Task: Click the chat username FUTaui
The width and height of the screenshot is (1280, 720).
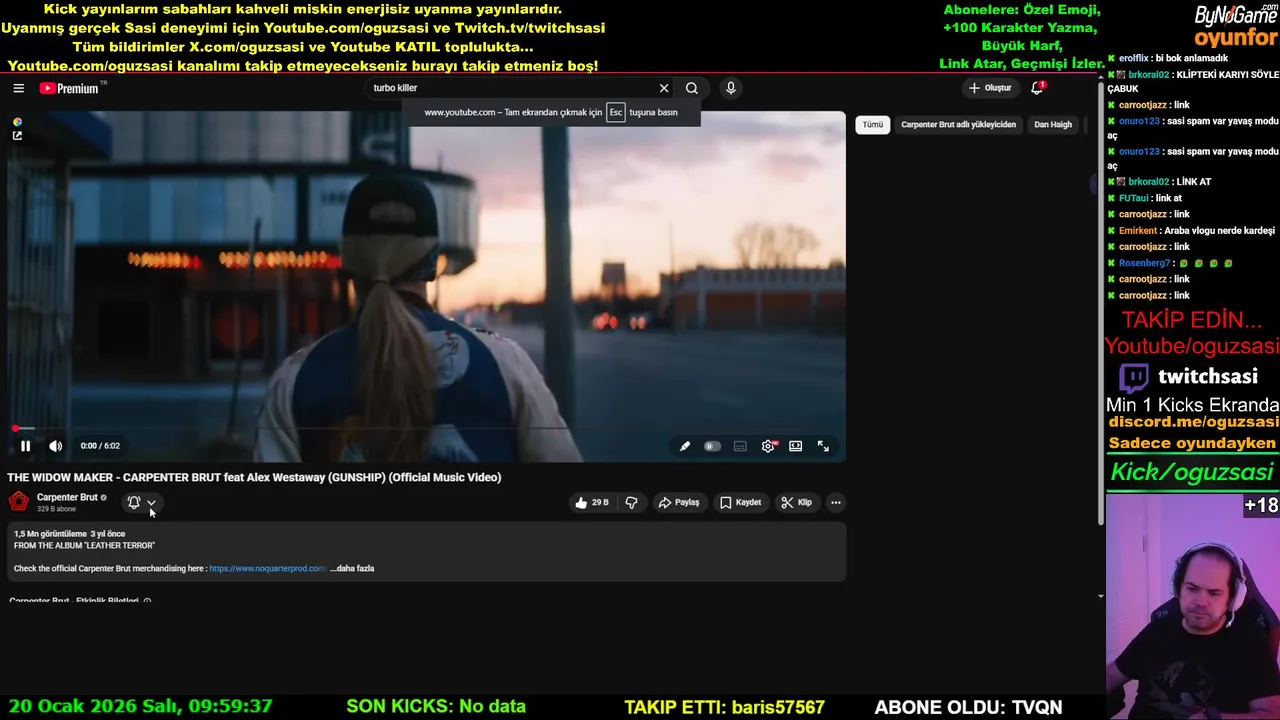Action: [x=1134, y=198]
